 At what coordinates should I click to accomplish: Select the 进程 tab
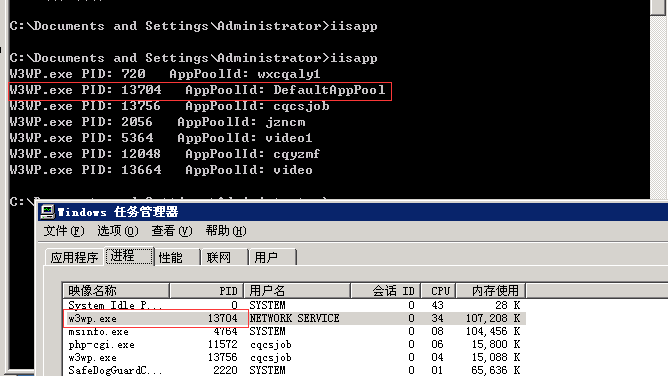point(129,256)
